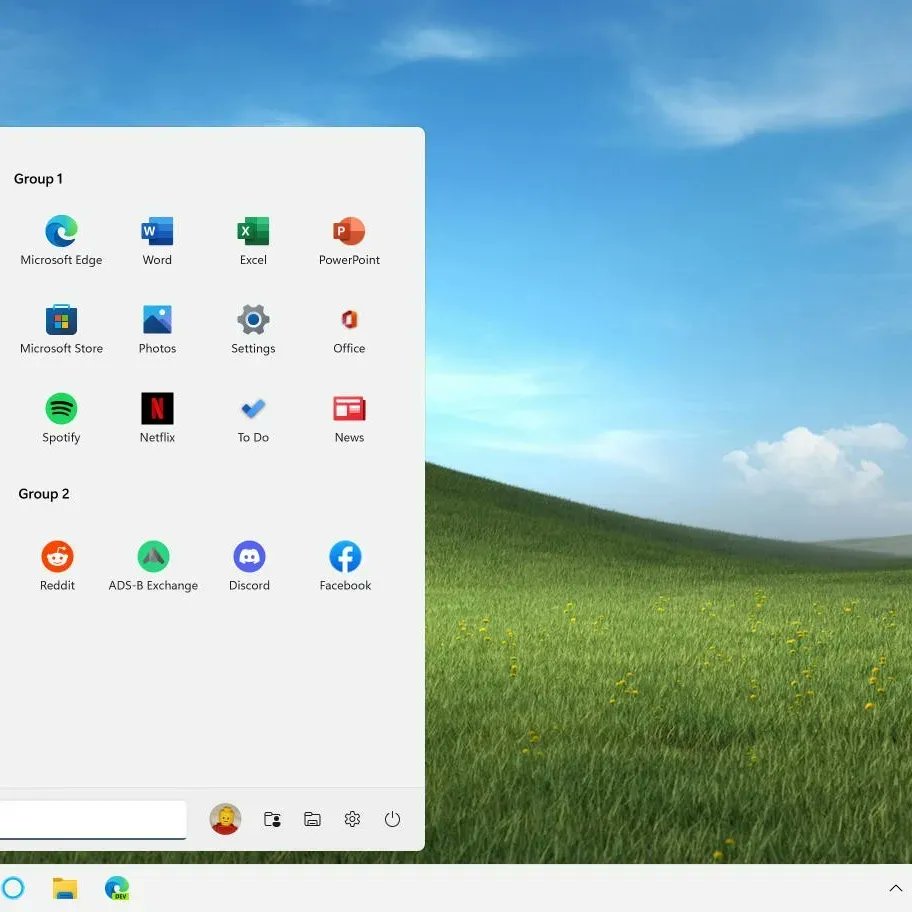
Task: Open PowerPoint
Action: [x=348, y=230]
